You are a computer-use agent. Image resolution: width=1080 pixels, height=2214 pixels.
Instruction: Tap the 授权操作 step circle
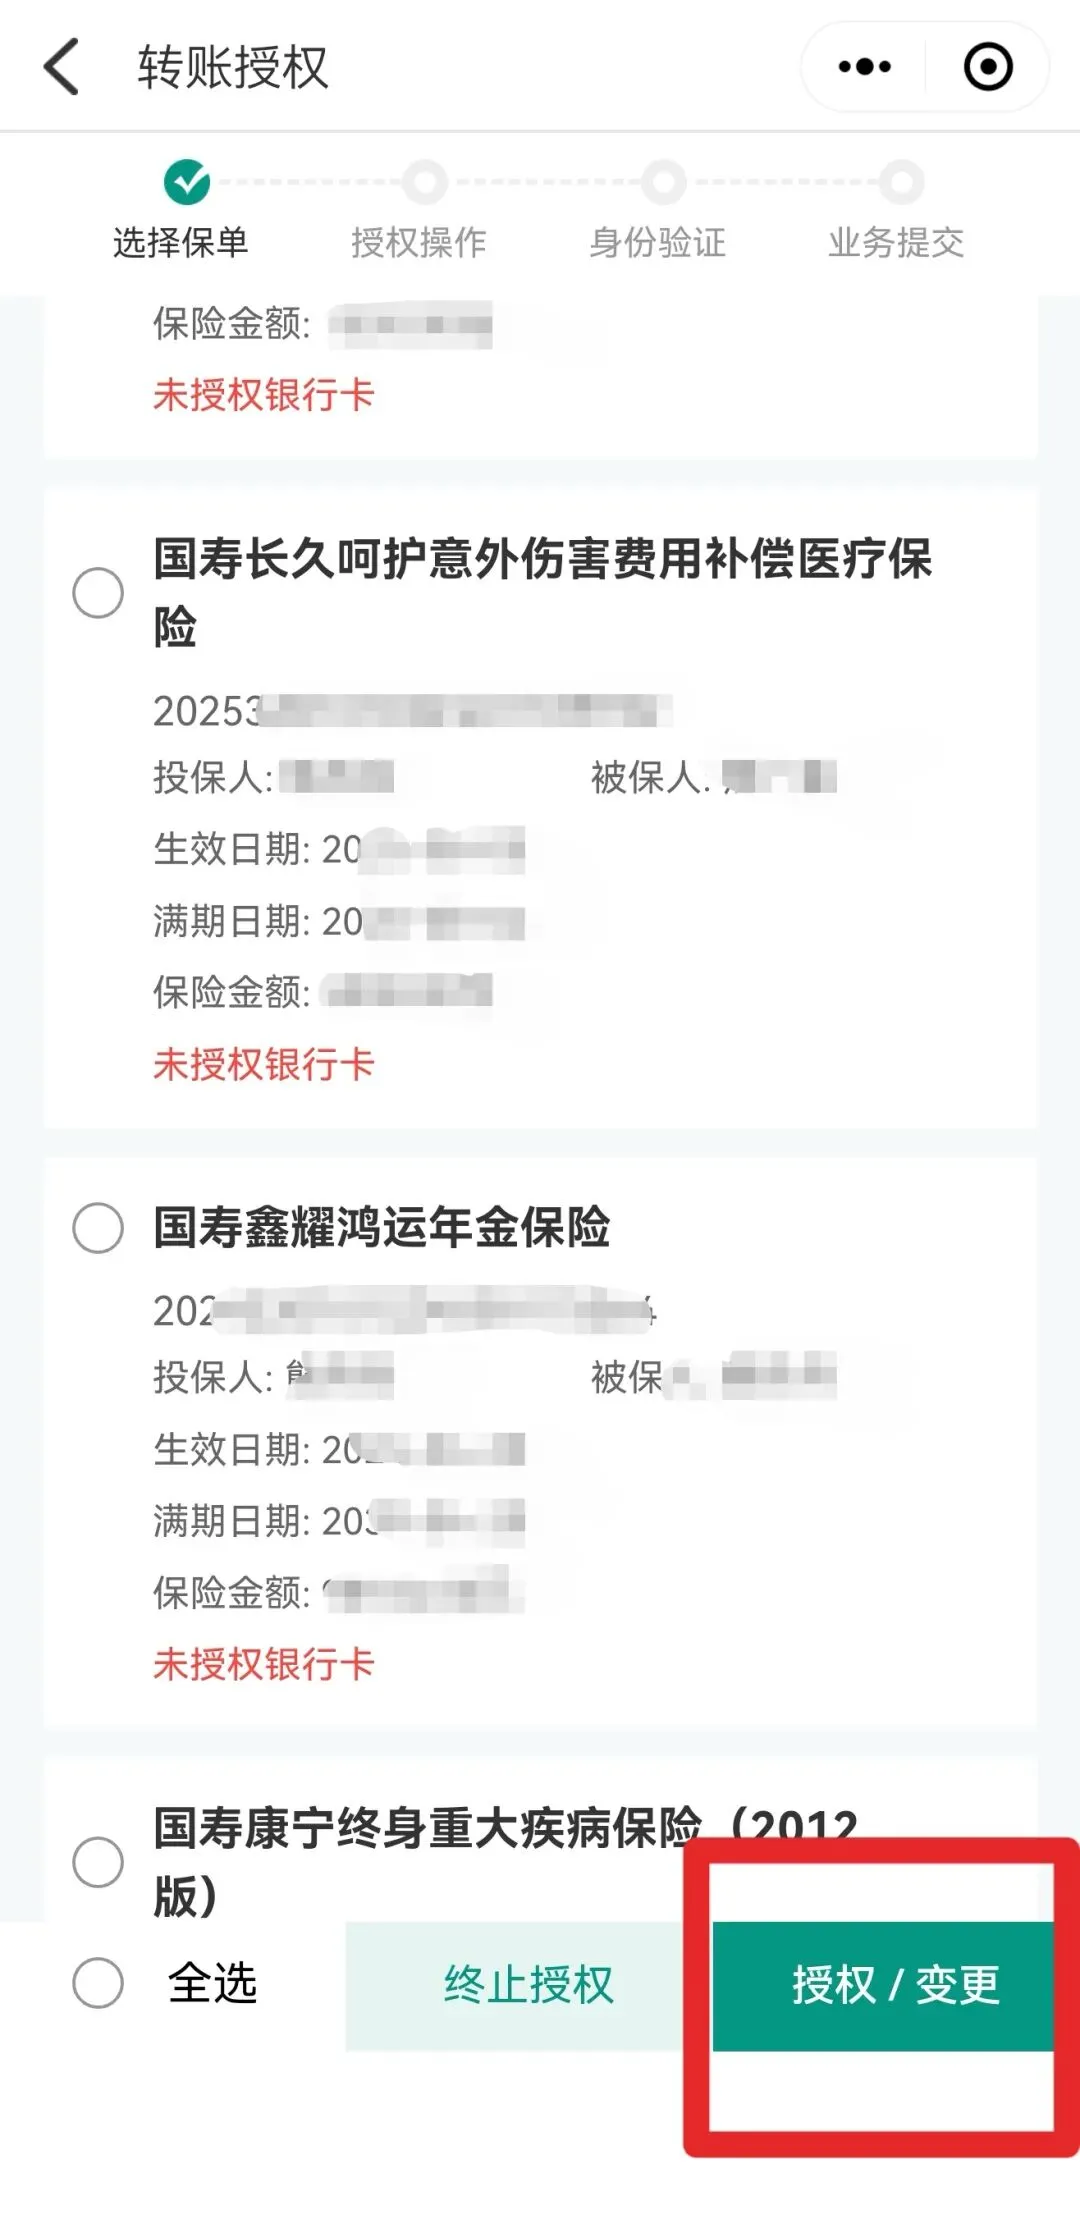click(425, 182)
